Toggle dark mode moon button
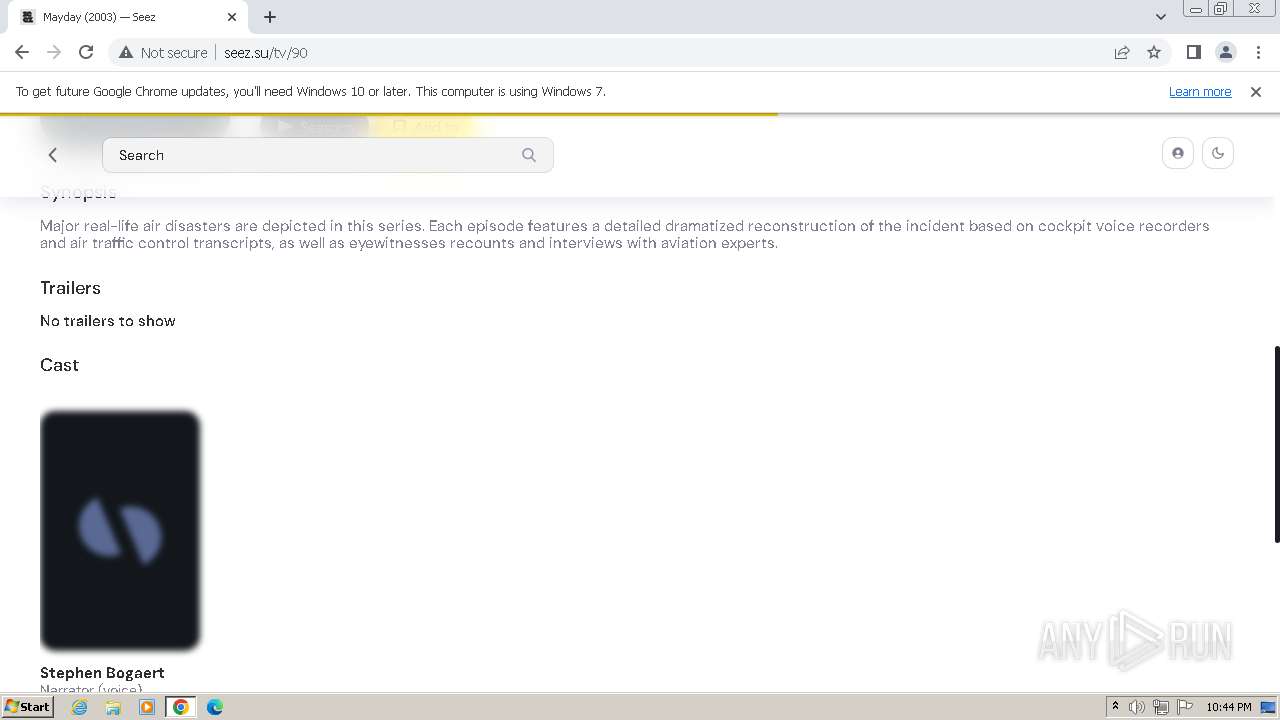The width and height of the screenshot is (1280, 720). point(1218,153)
